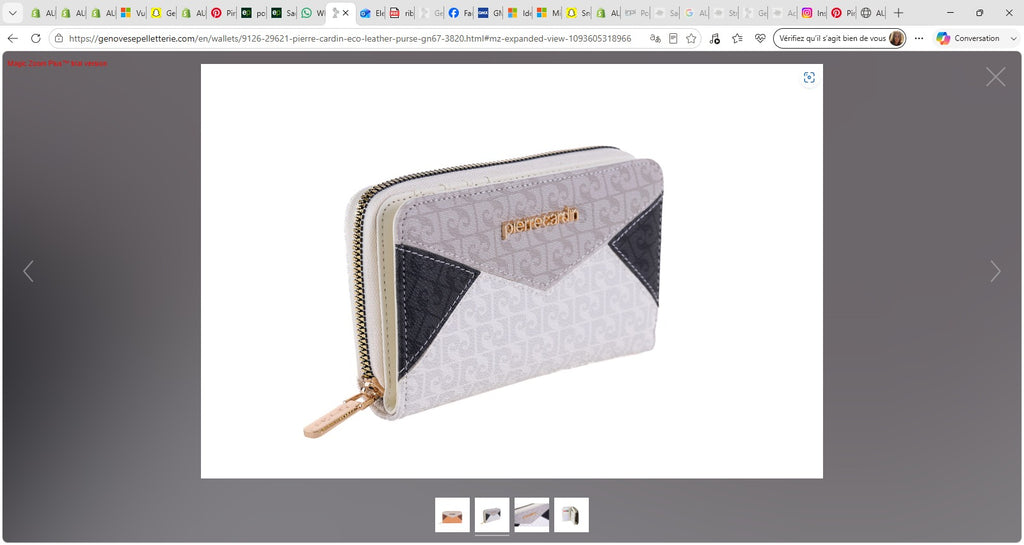Open immersive reader icon in address bar
The image size is (1024, 545).
673,39
